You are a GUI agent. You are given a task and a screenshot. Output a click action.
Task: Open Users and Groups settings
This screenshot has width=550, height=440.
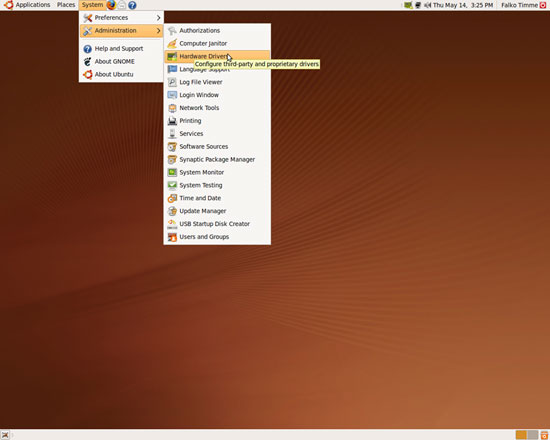tap(217, 237)
